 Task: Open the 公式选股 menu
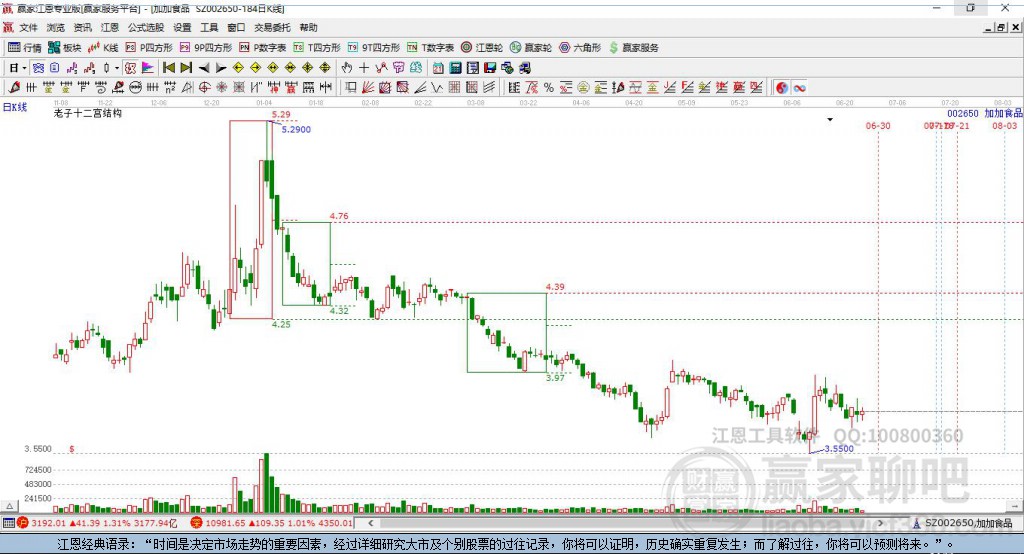point(145,28)
